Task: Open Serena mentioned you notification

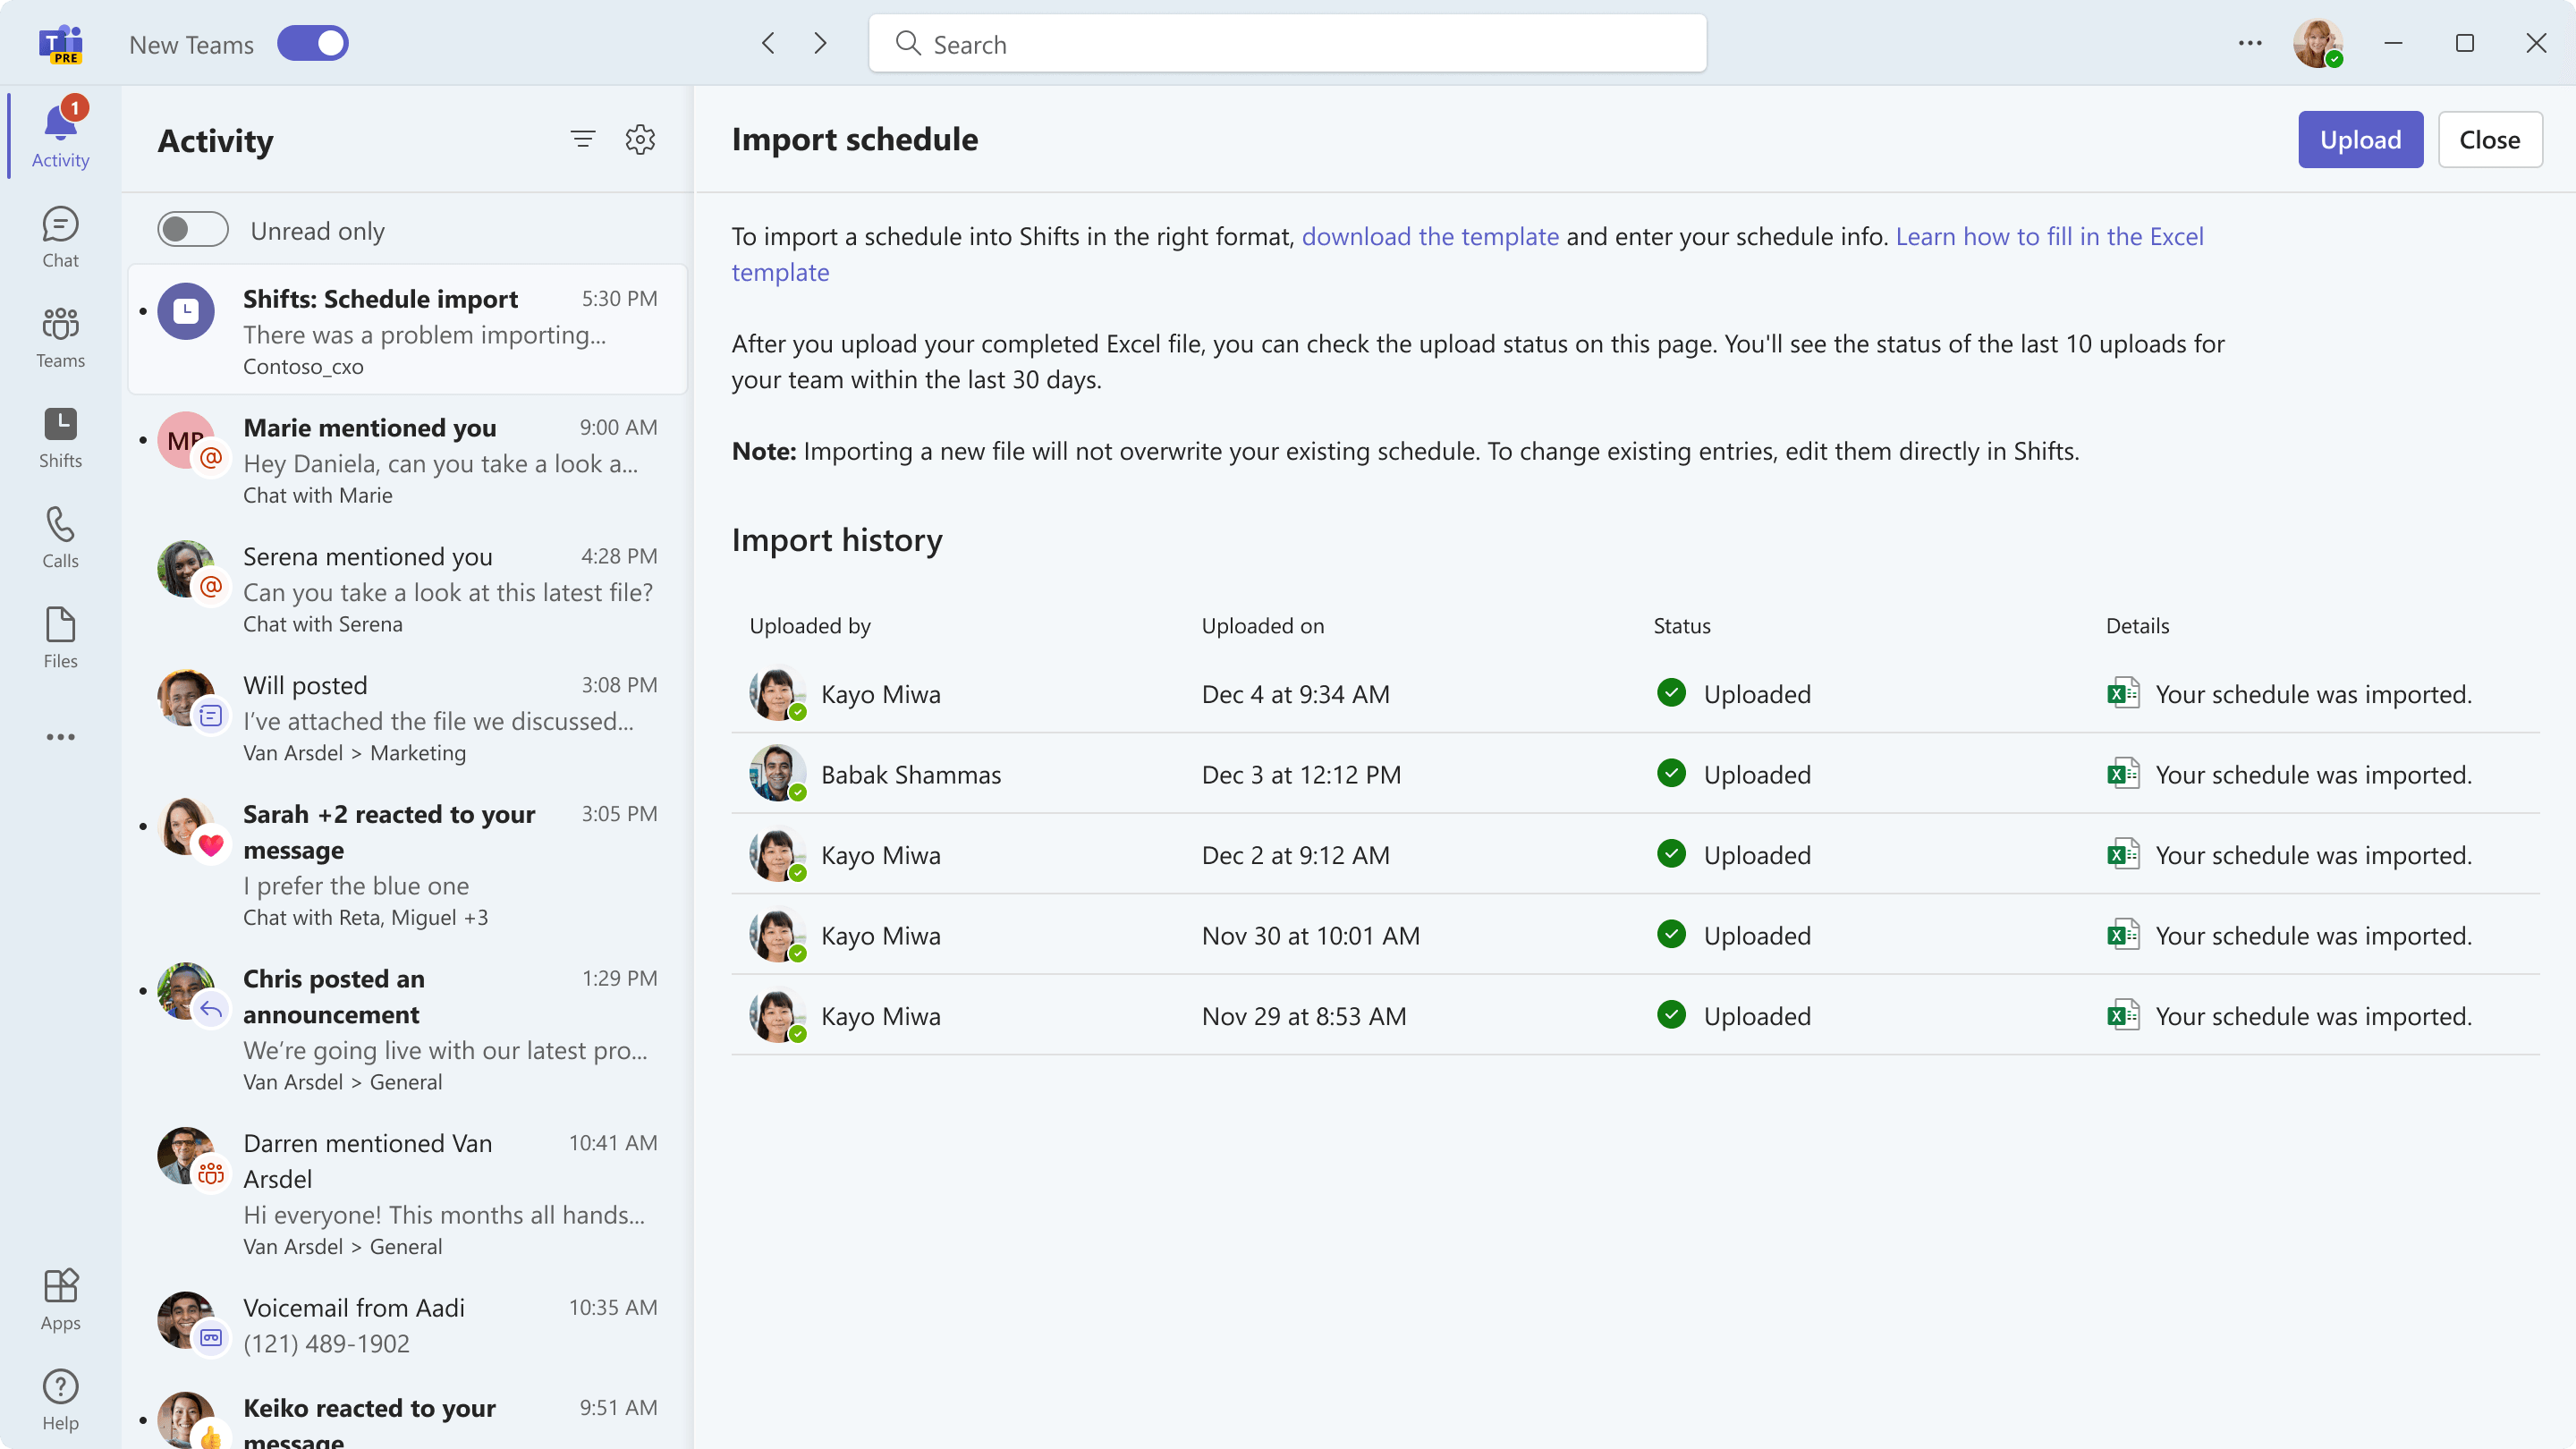Action: (408, 588)
